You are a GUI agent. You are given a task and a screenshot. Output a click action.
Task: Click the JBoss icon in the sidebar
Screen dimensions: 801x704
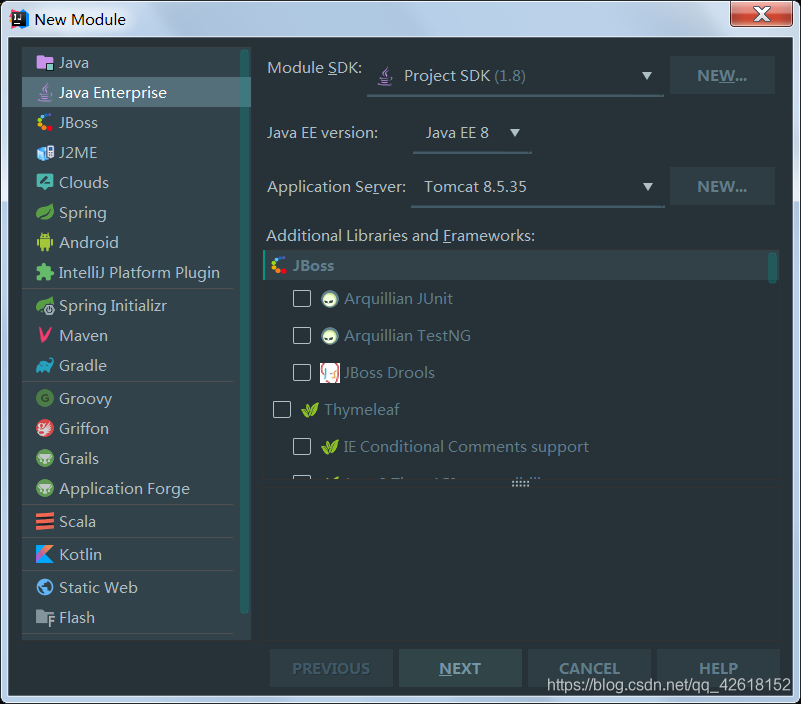[45, 123]
